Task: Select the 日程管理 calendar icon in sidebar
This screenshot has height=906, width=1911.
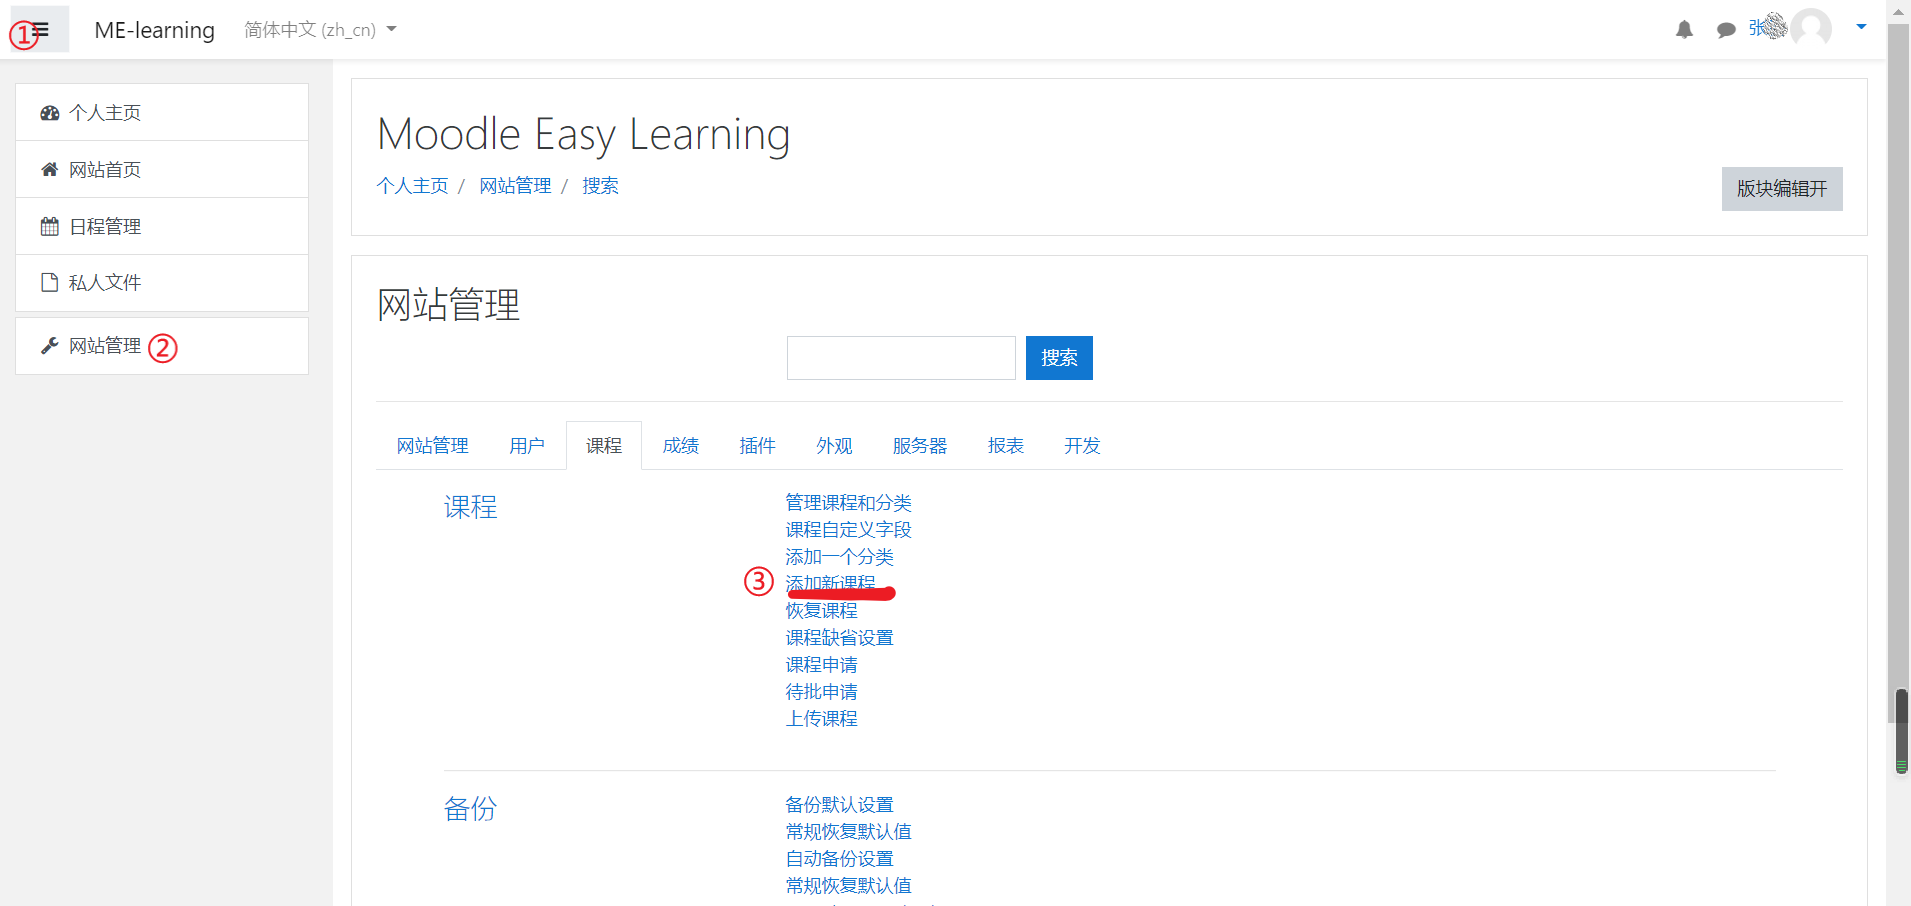Action: 50,225
